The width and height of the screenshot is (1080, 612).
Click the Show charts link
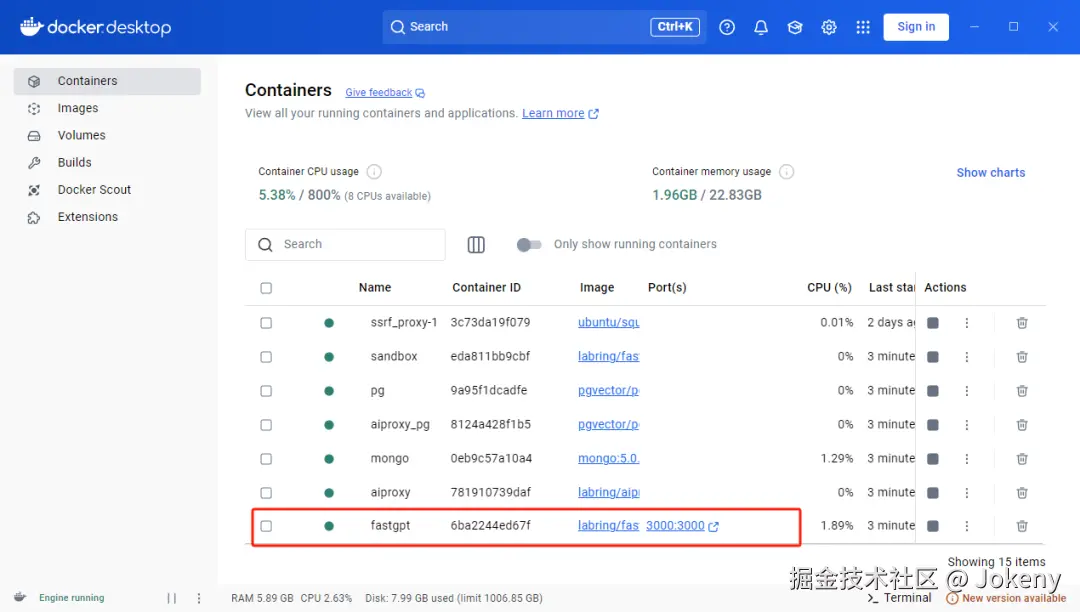click(x=990, y=173)
